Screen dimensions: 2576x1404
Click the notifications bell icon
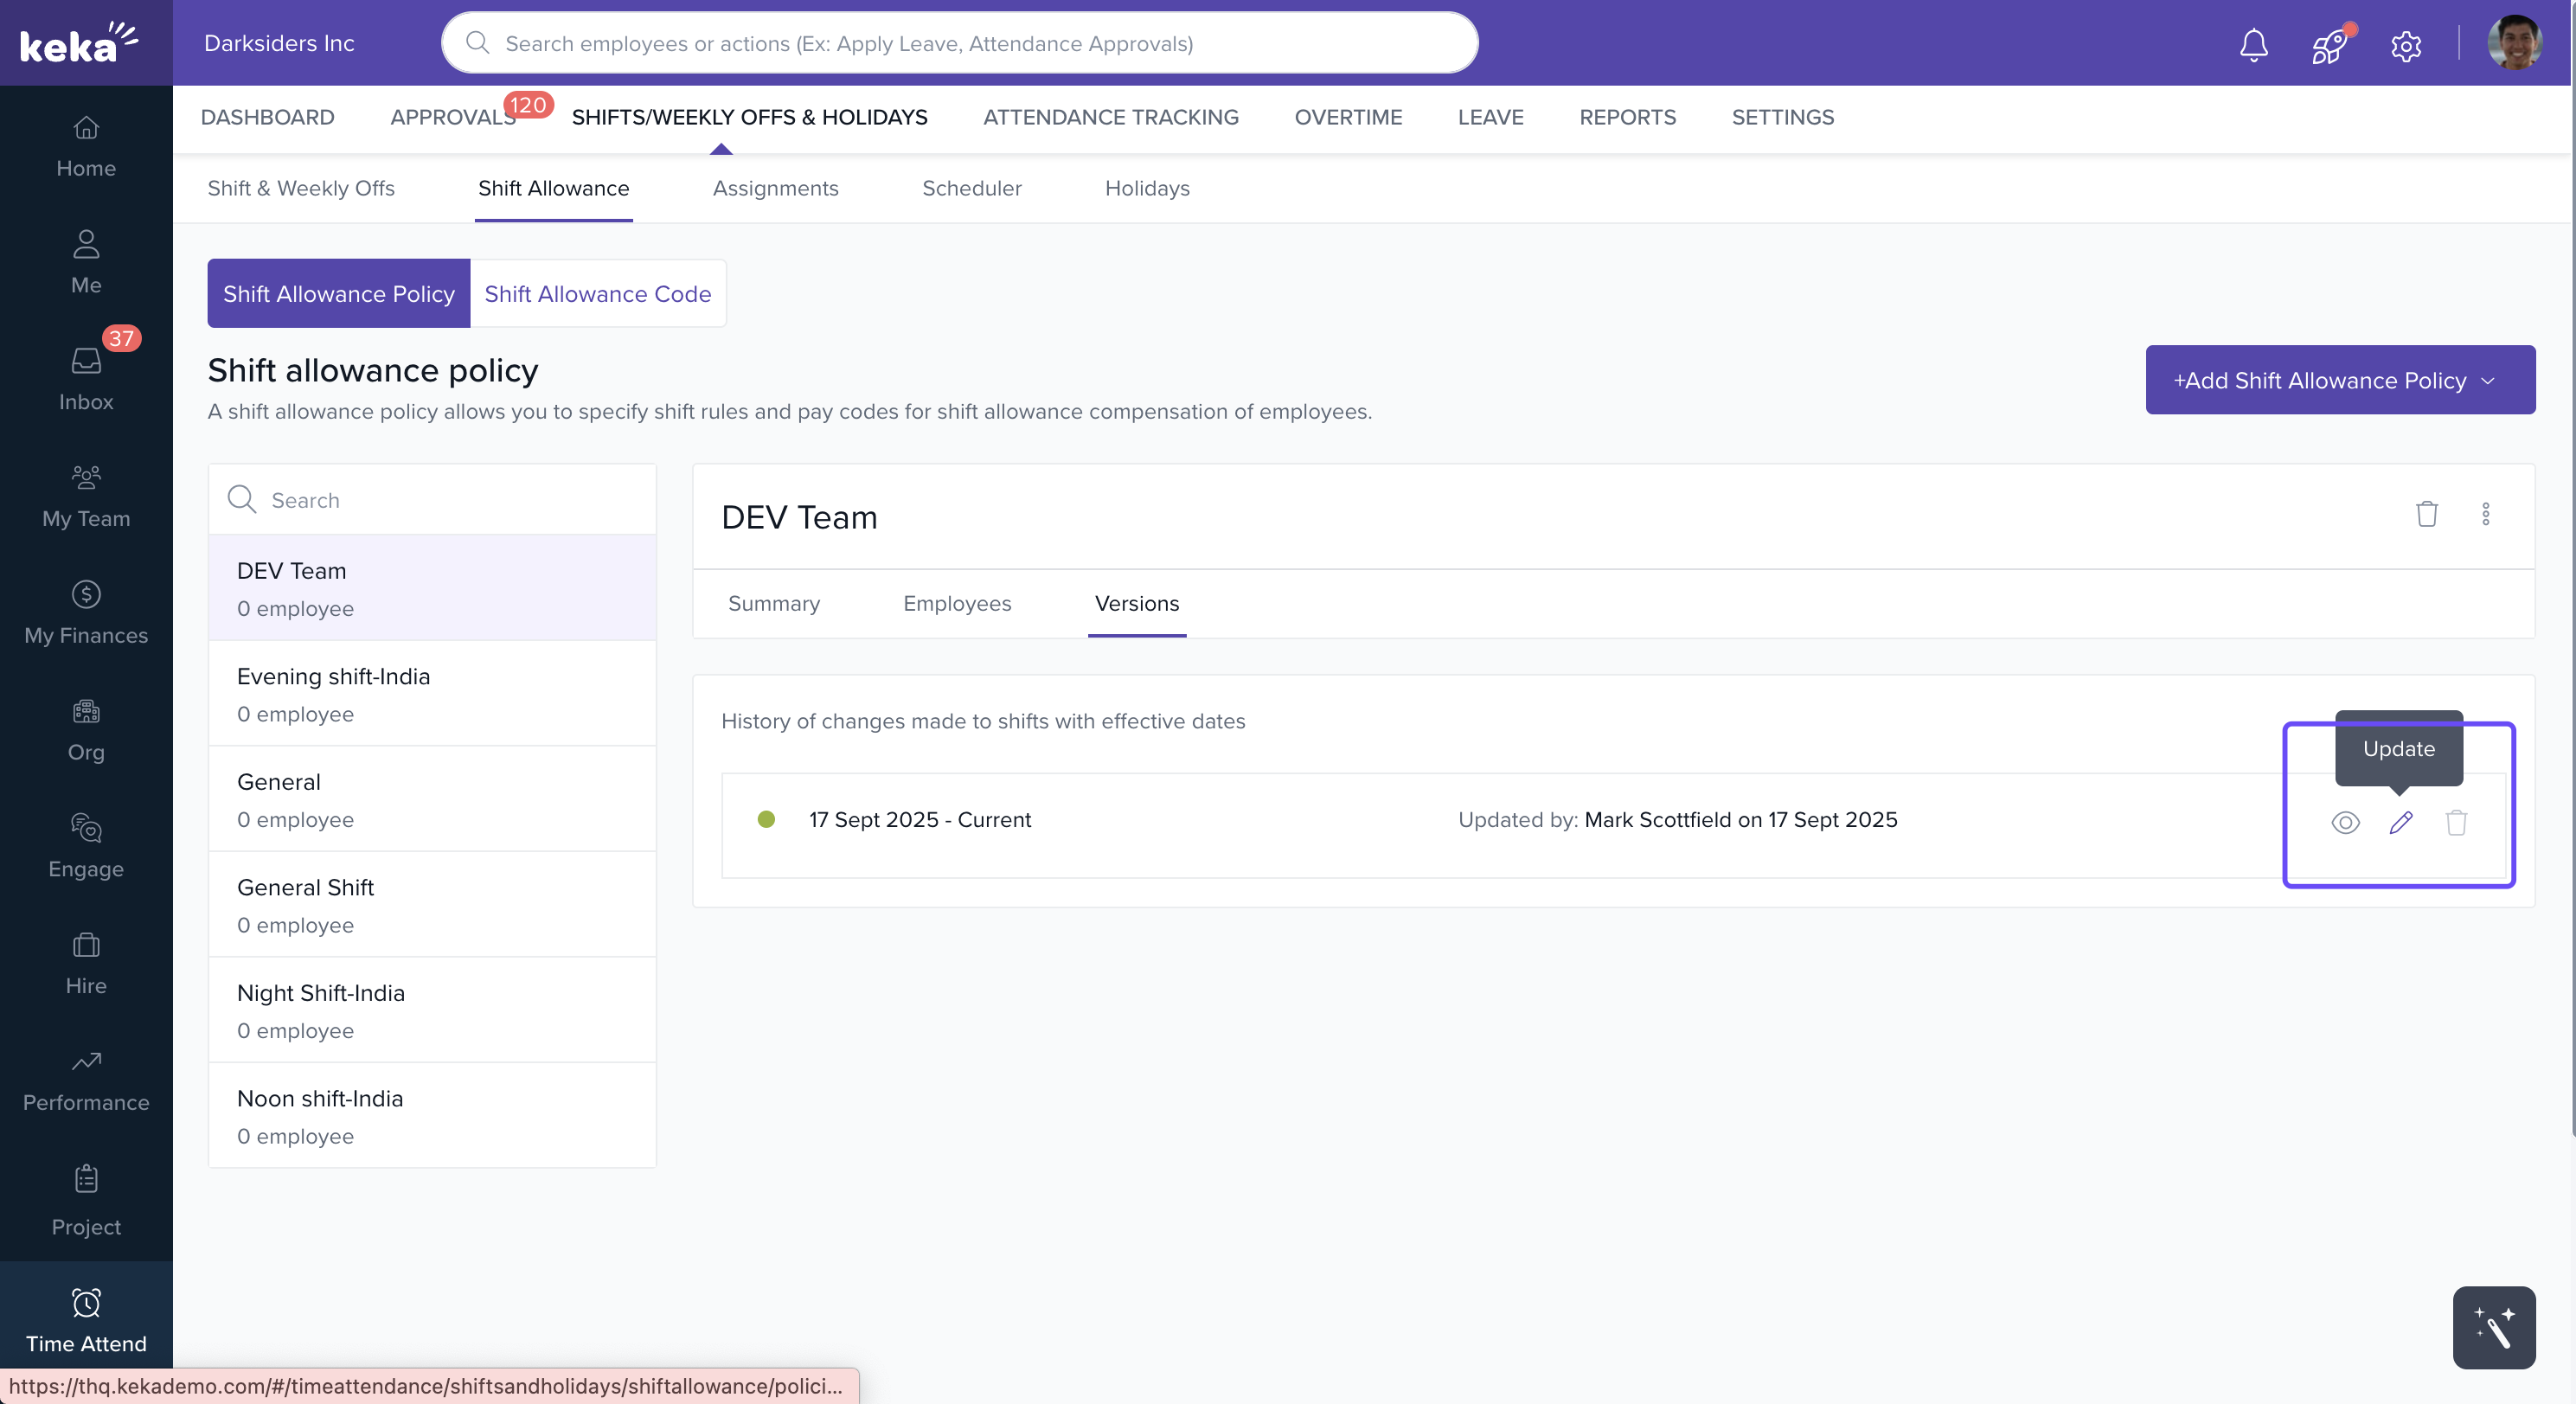coord(2253,44)
